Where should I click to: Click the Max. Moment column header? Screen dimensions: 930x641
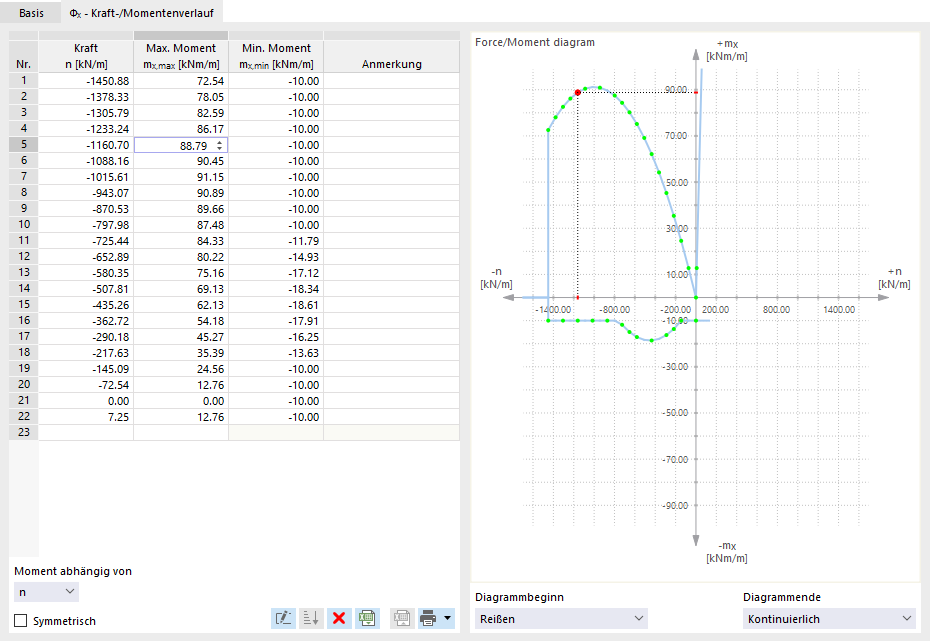[x=181, y=56]
